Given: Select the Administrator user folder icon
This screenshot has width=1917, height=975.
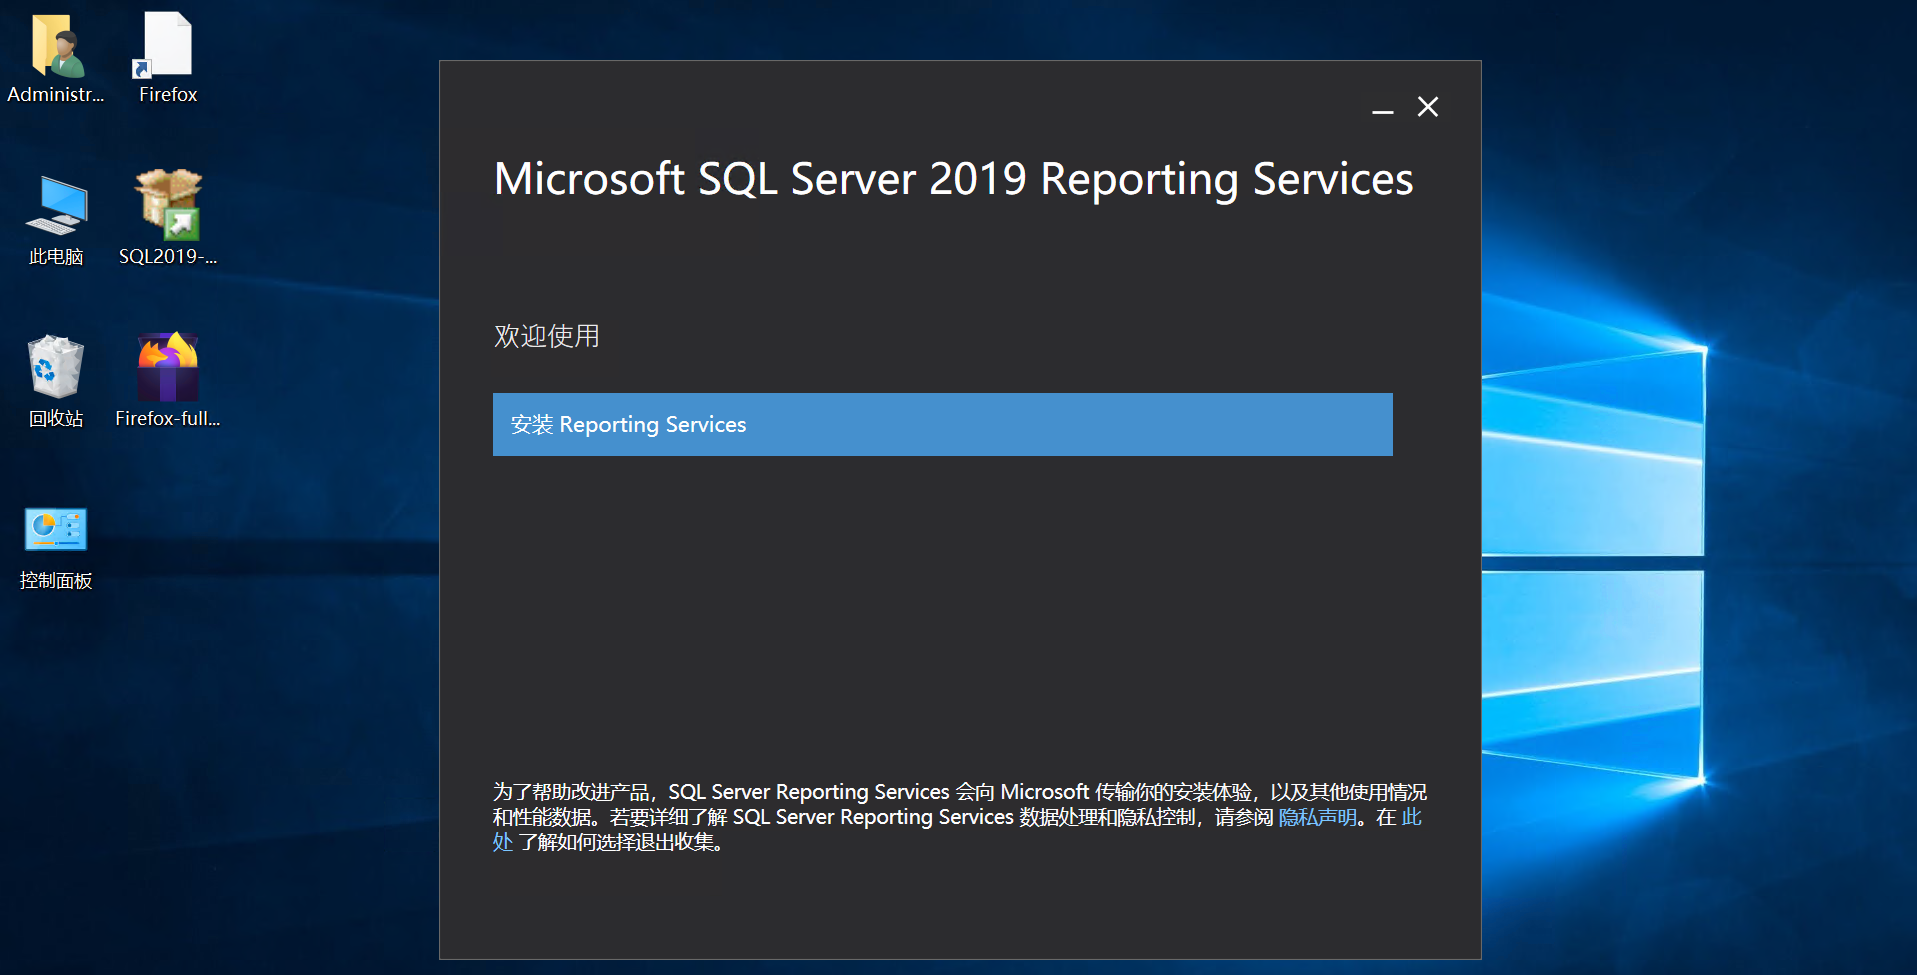Looking at the screenshot, I should (x=57, y=46).
